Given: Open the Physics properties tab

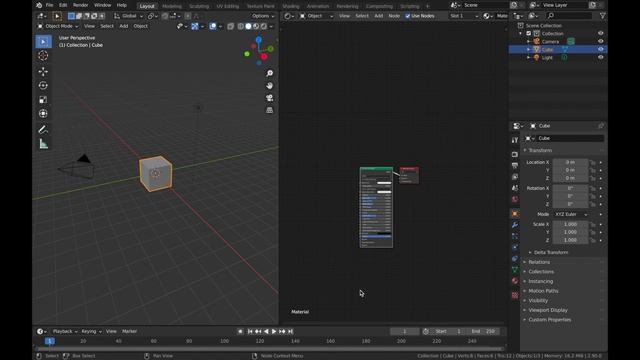Looking at the screenshot, I should pos(515,247).
